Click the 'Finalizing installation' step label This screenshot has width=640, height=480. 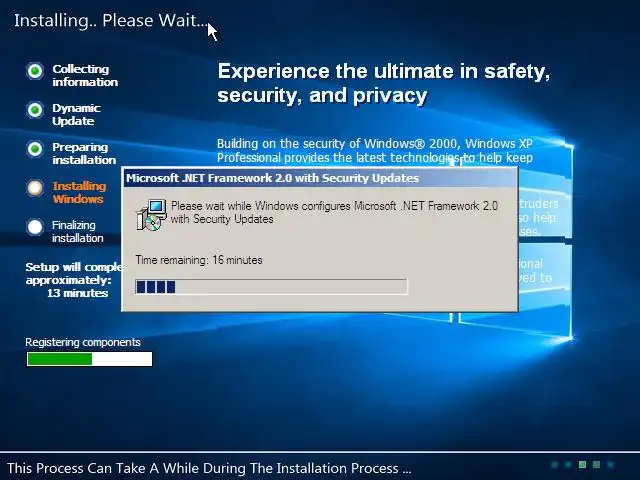point(78,231)
